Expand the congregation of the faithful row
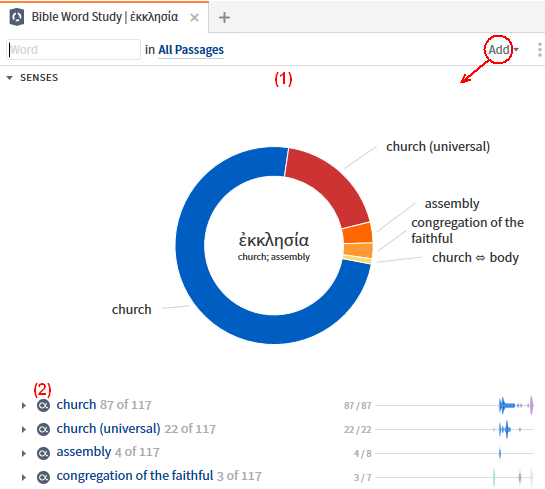Image resolution: width=545 pixels, height=489 pixels. click(24, 477)
